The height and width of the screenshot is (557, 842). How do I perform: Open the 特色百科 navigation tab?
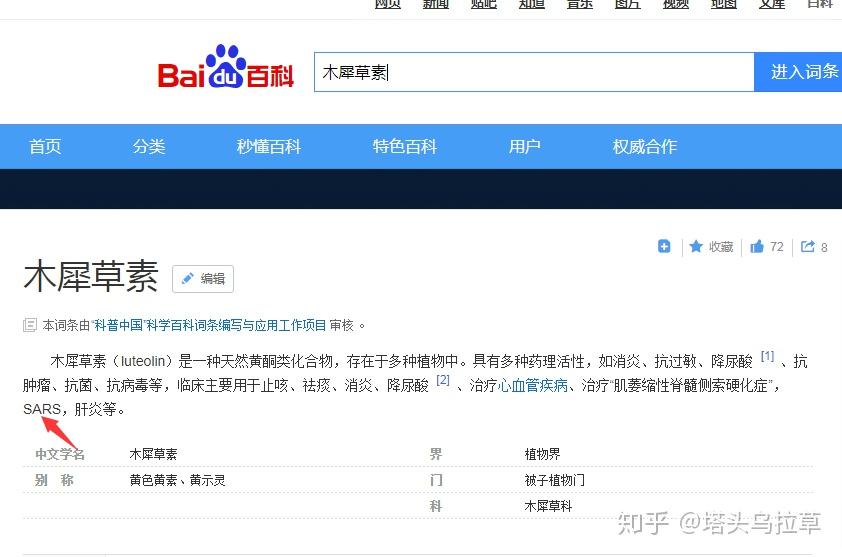tap(405, 147)
